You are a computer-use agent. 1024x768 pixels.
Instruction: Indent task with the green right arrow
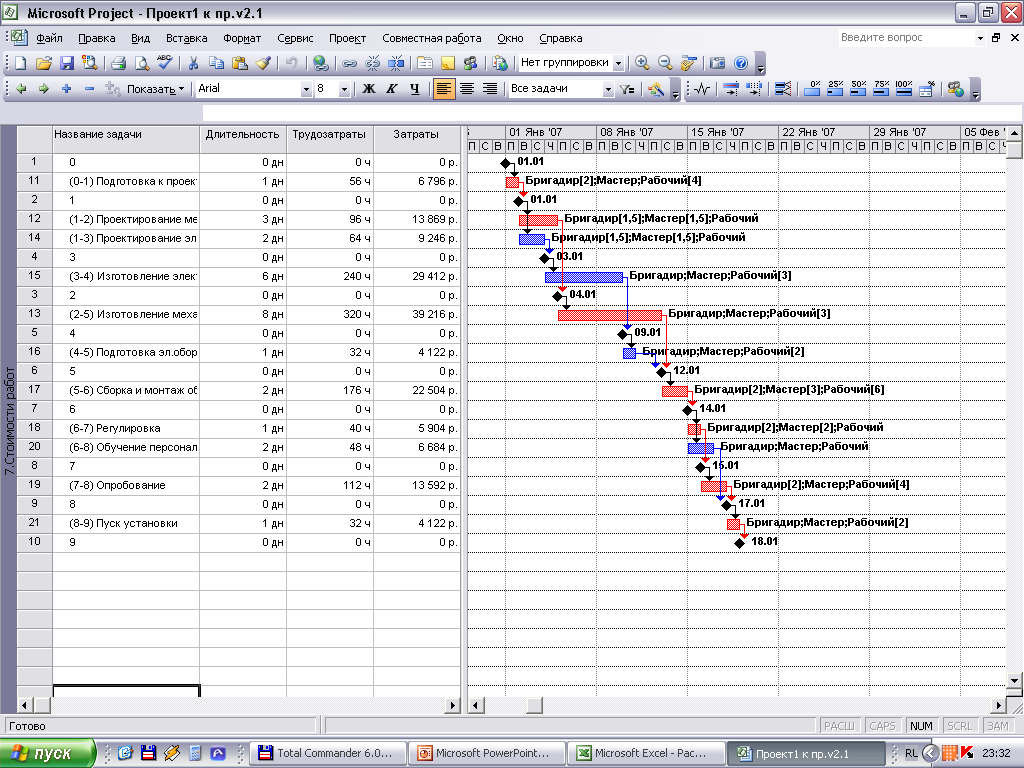pos(43,88)
